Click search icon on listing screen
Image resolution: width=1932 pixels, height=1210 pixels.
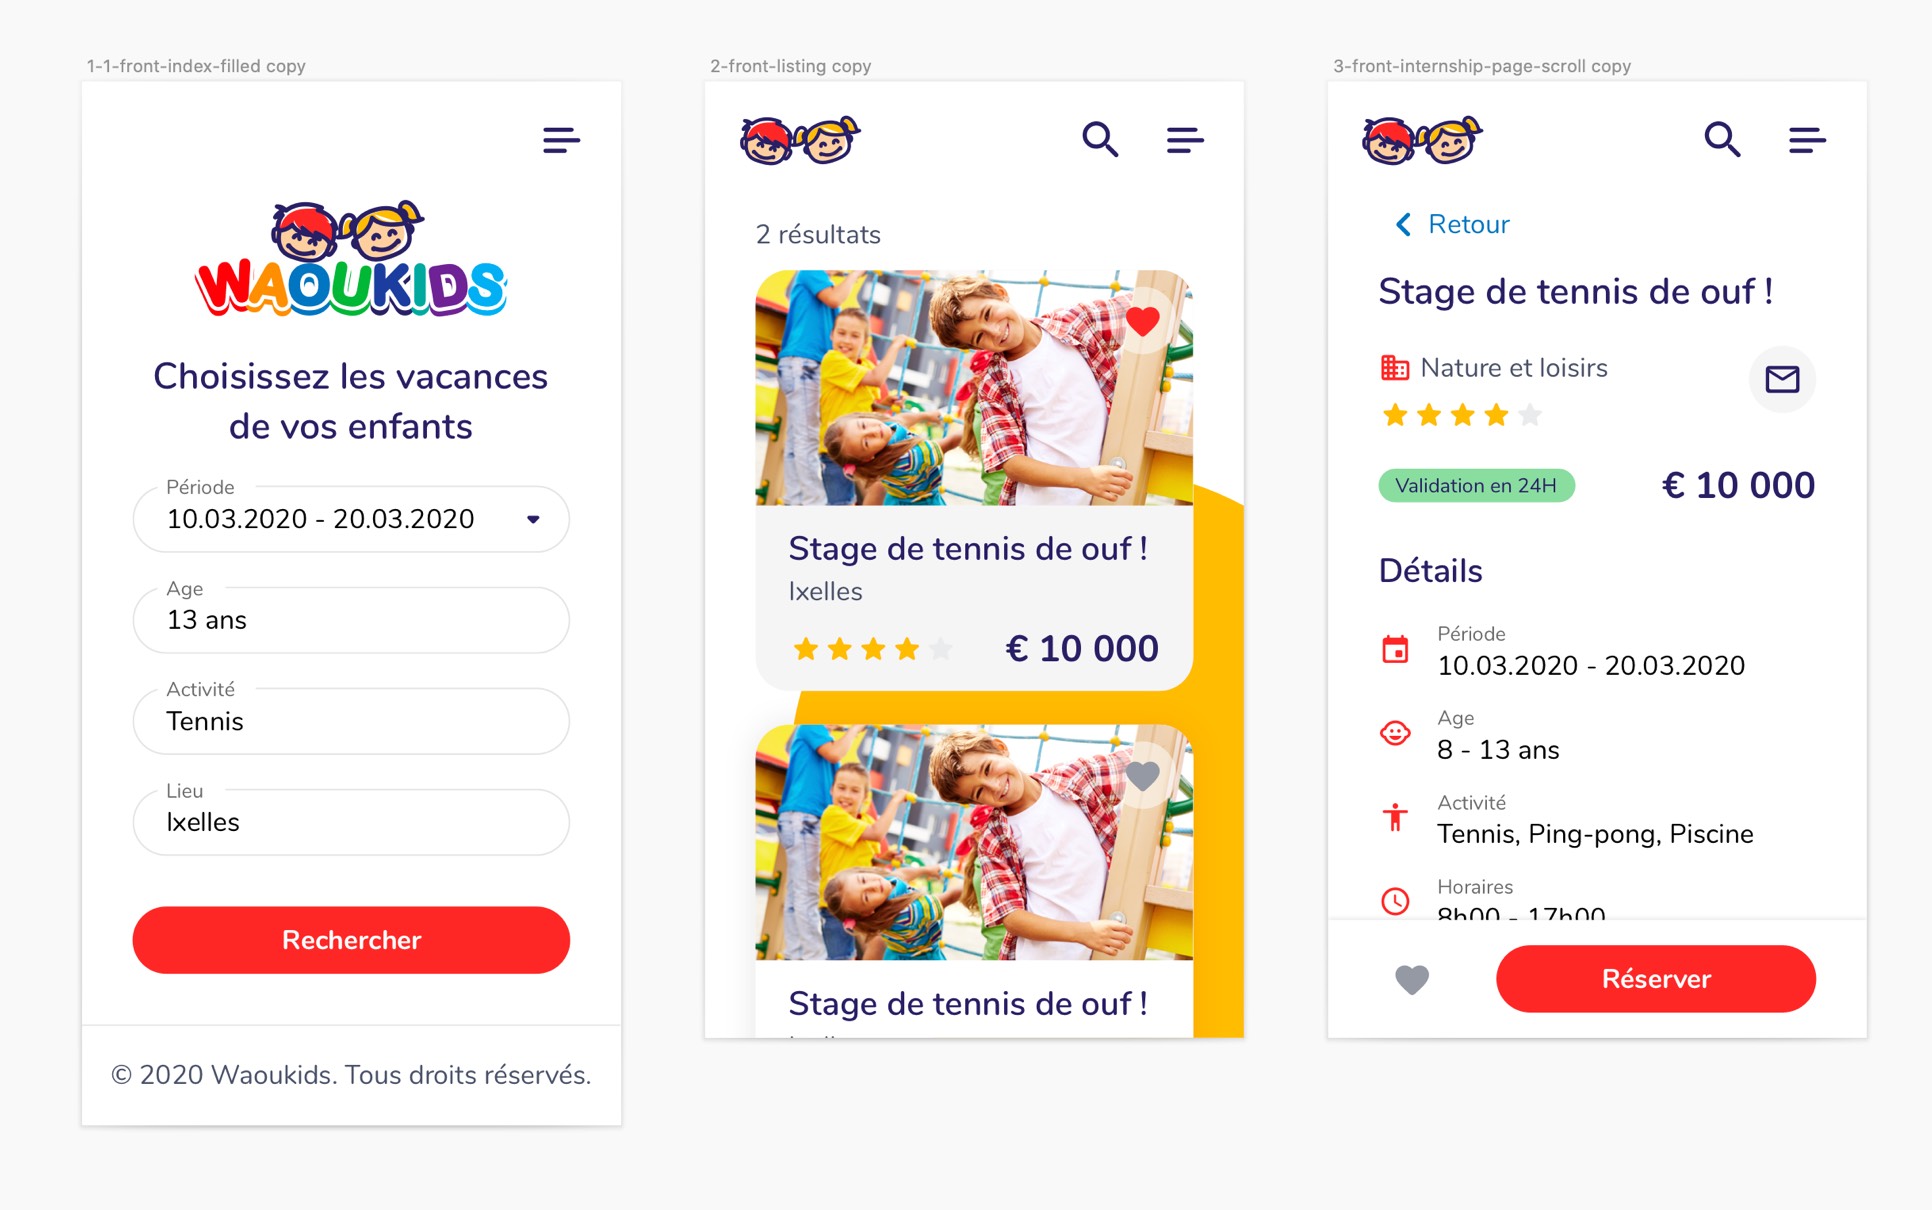(1100, 139)
